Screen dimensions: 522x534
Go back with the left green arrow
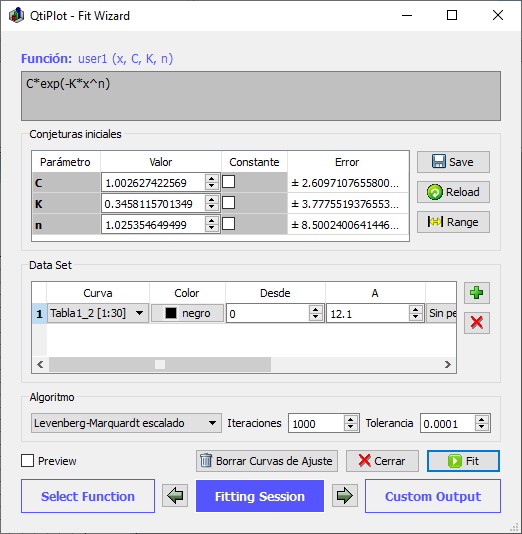175,496
